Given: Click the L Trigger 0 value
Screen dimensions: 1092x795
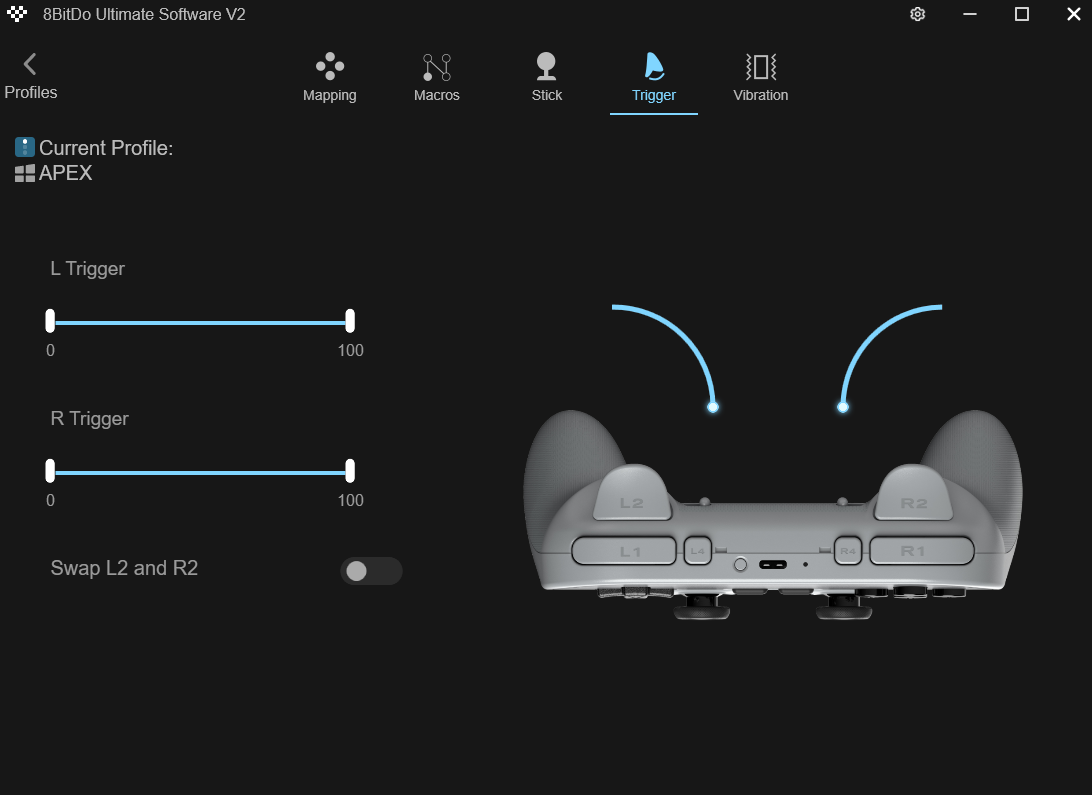Looking at the screenshot, I should point(50,351).
